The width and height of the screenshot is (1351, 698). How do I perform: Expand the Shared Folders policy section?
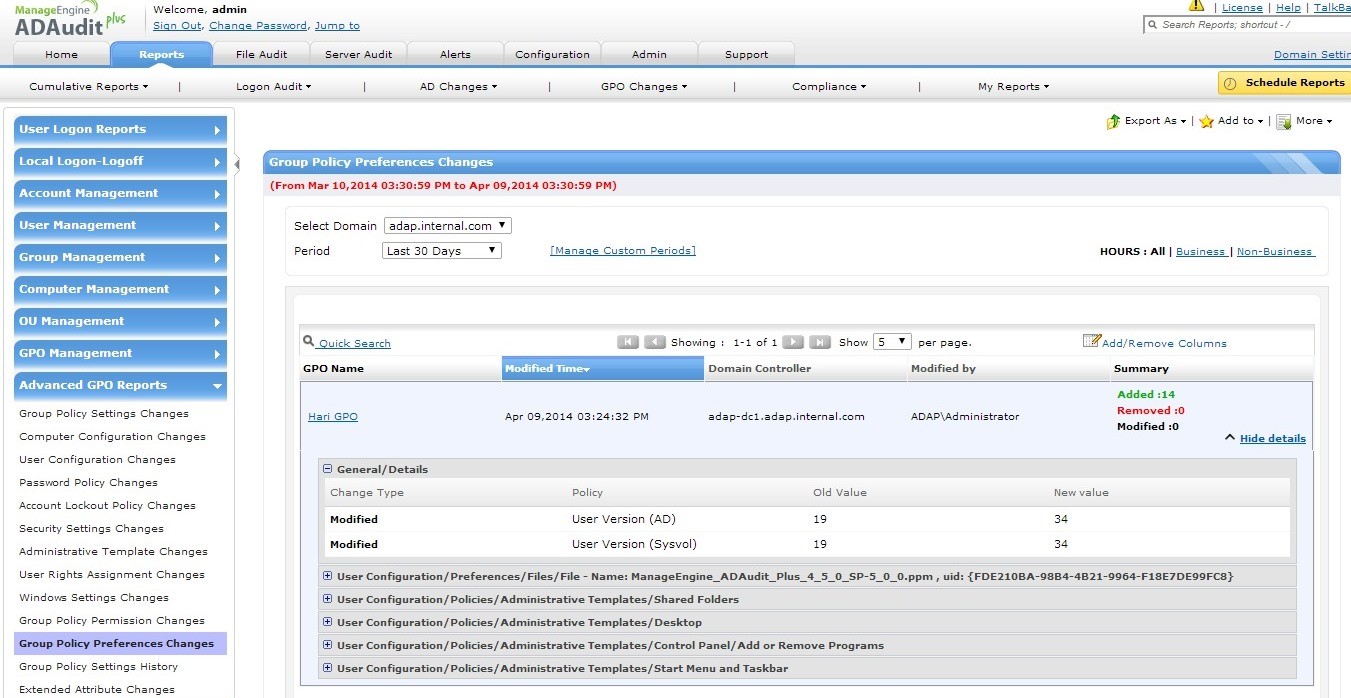[x=327, y=600]
